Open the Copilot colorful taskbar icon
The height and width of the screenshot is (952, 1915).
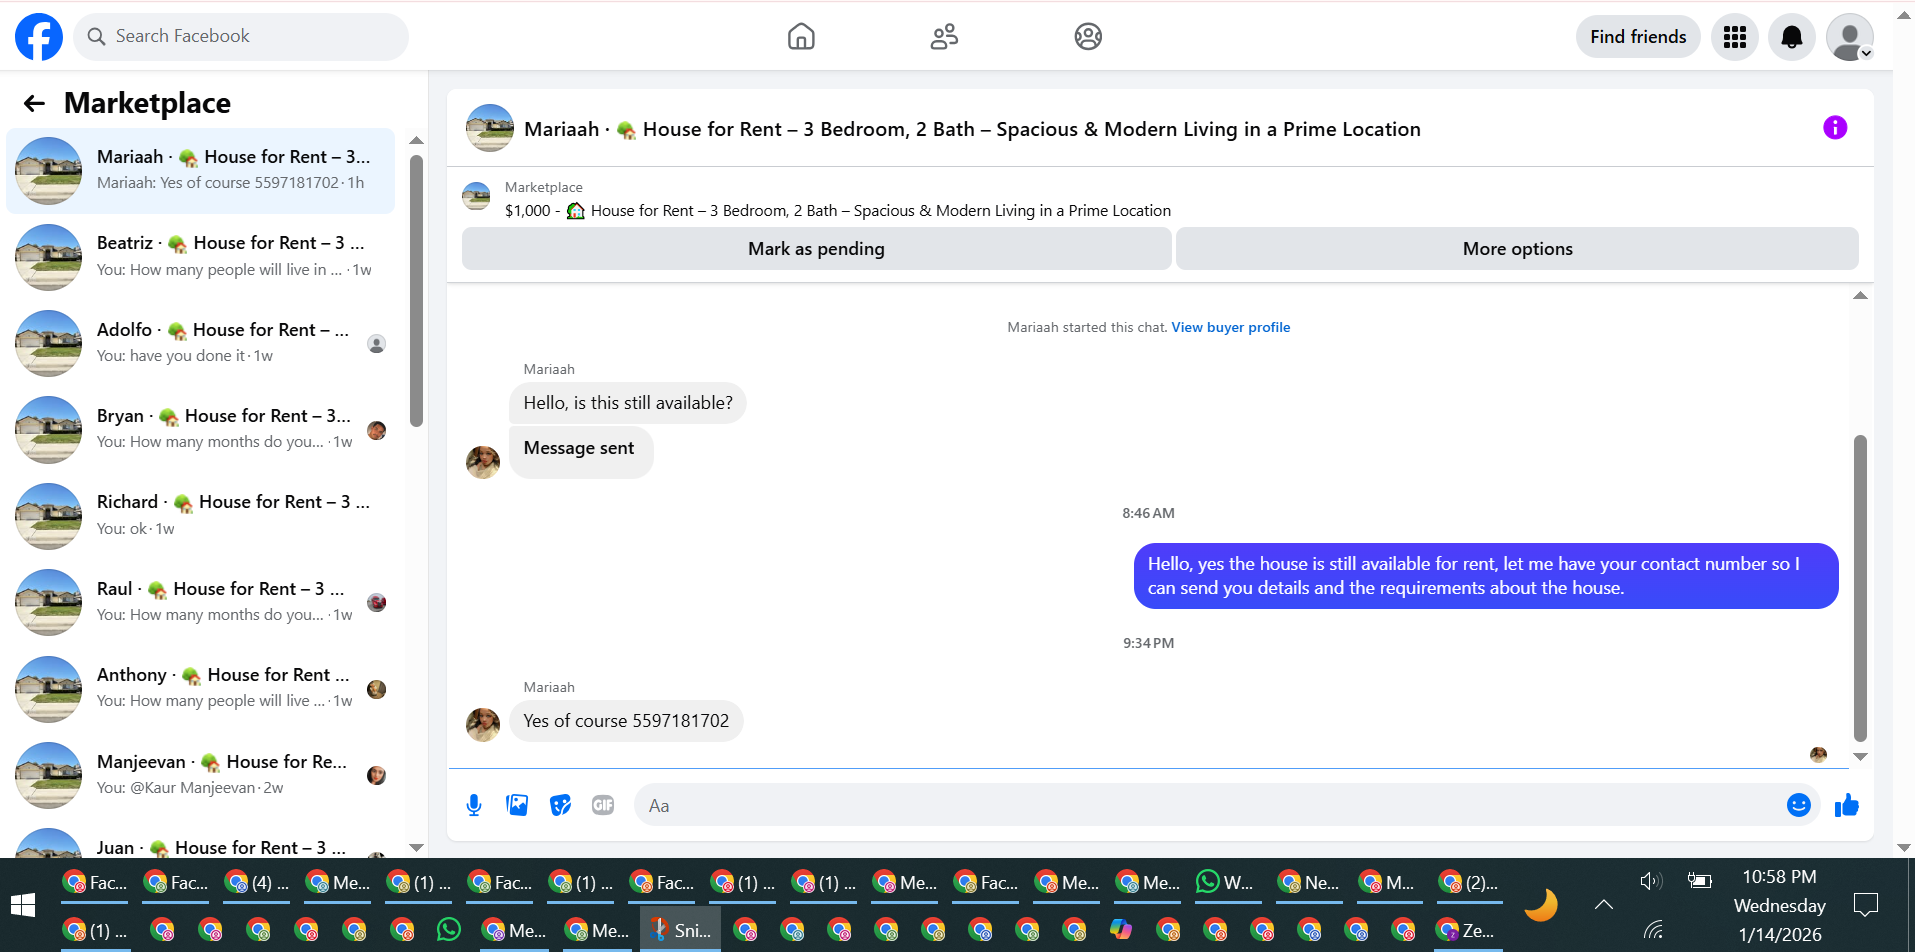click(1121, 930)
